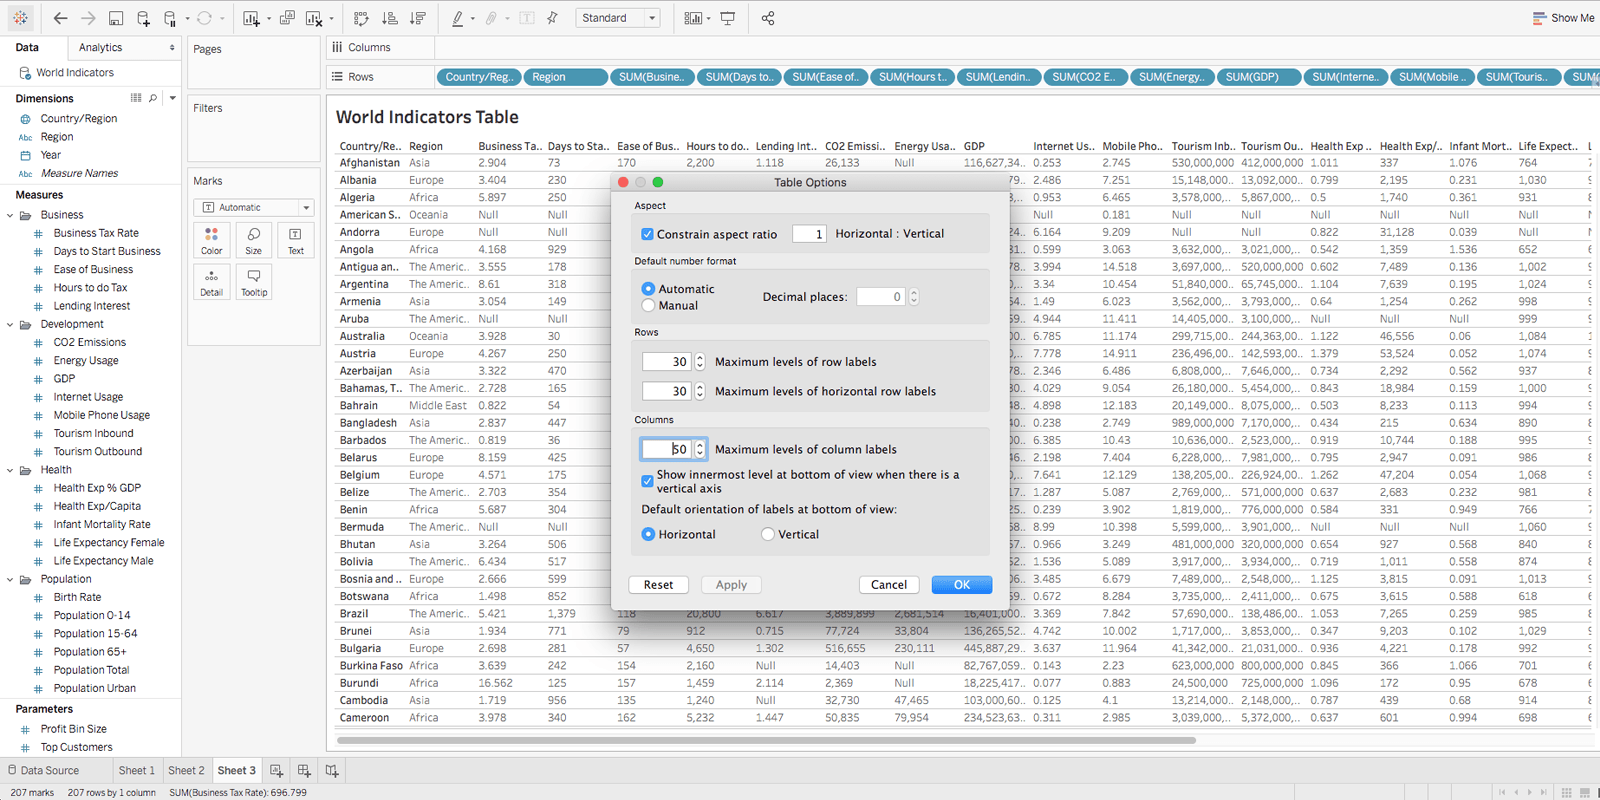Collapse the Health measures folder
The image size is (1600, 800).
pos(10,470)
